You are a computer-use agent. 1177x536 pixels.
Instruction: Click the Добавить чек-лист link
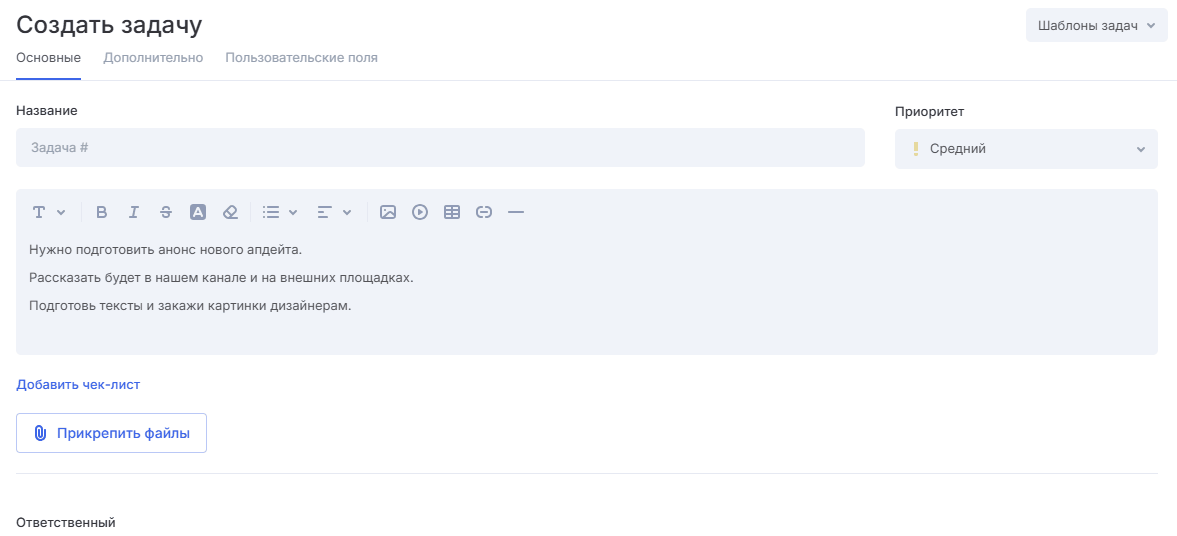click(x=78, y=384)
